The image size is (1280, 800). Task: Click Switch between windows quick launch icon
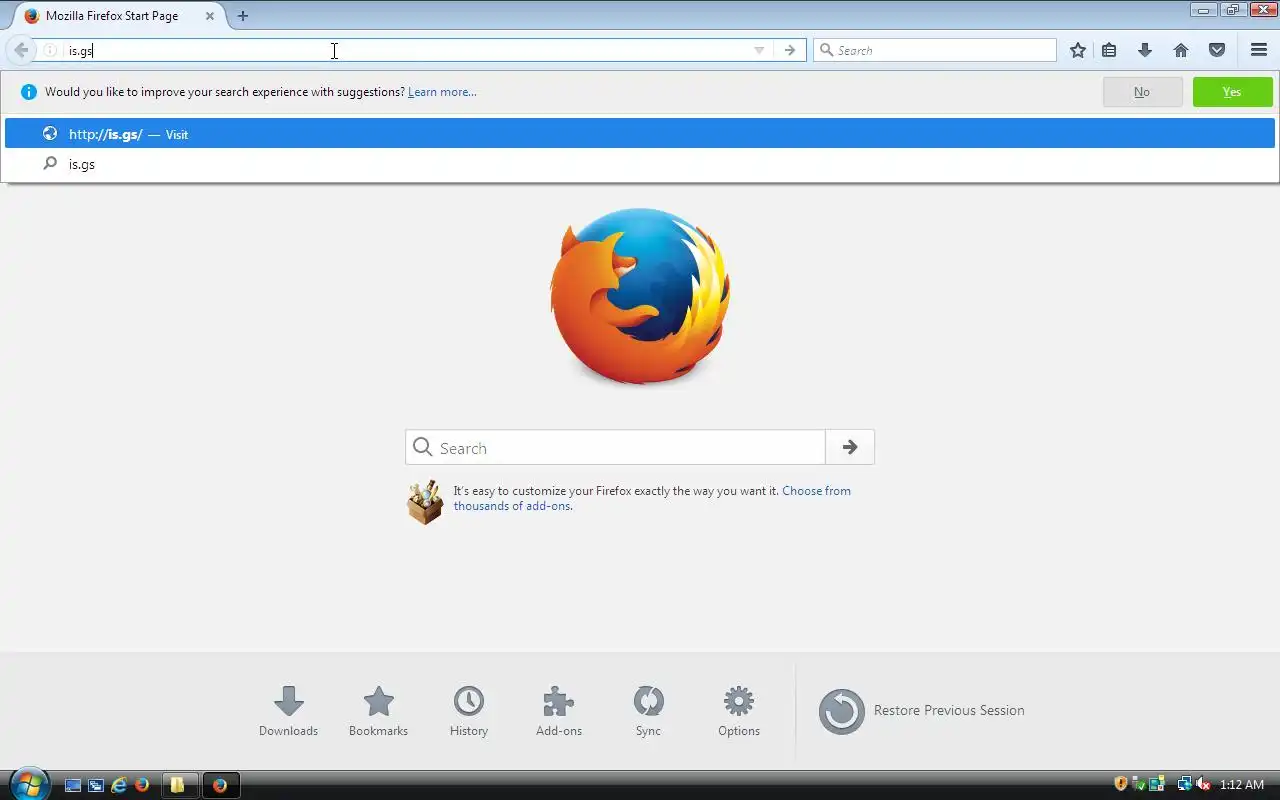pos(96,785)
